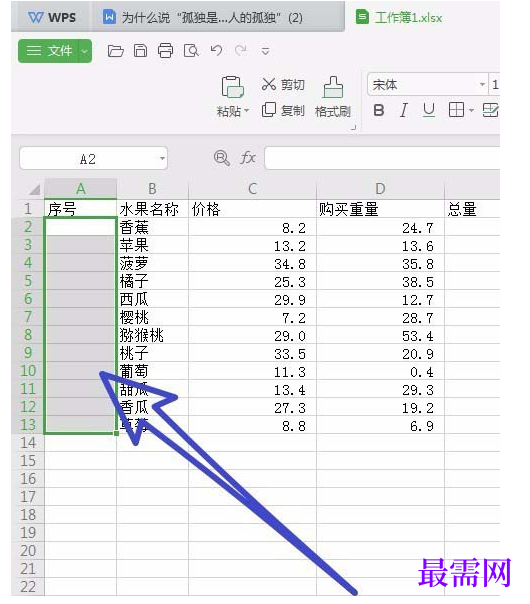Click the cell with 西瓜
530x604 pixels.
click(153, 299)
